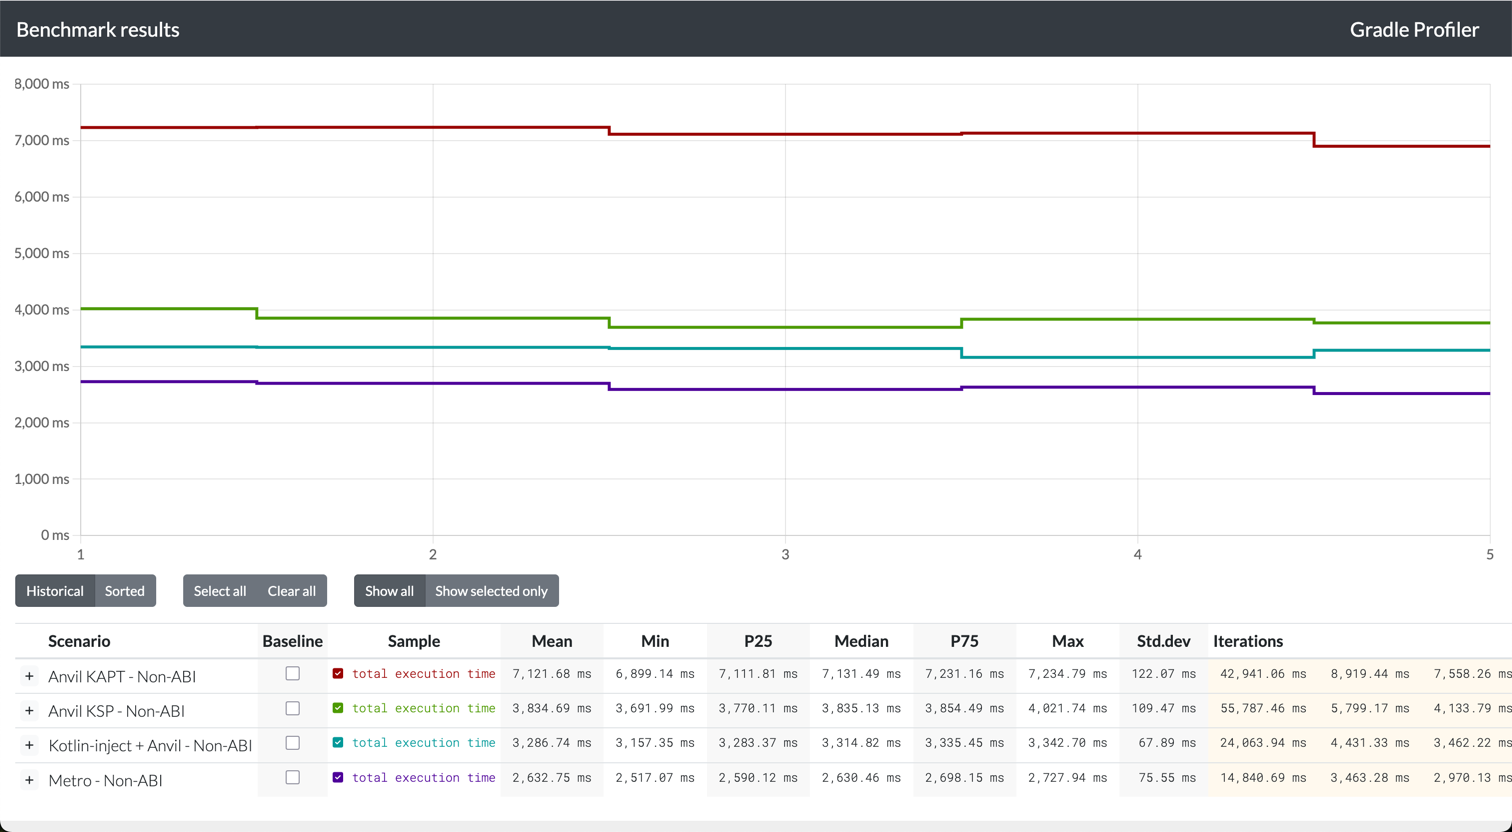Expand the Kotlin-inject + Anvil row
The image size is (1512, 832).
point(29,746)
